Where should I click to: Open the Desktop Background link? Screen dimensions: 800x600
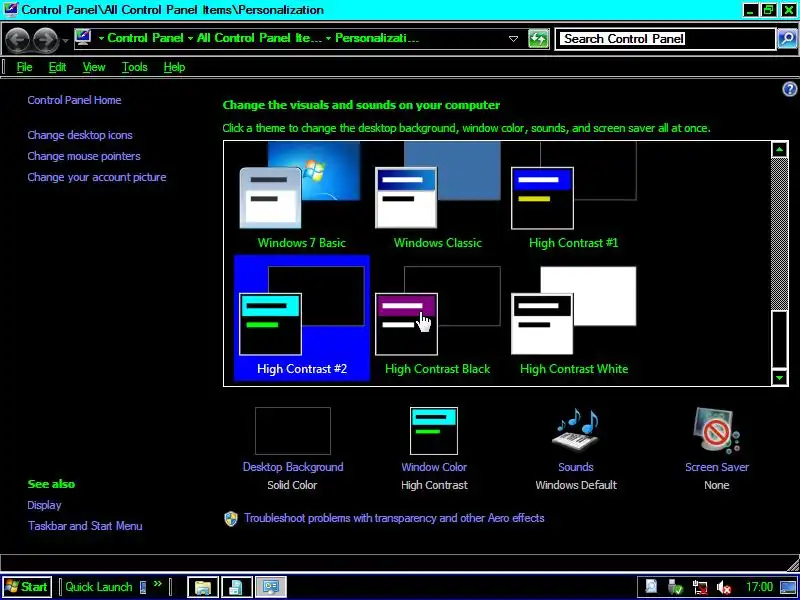click(x=293, y=467)
